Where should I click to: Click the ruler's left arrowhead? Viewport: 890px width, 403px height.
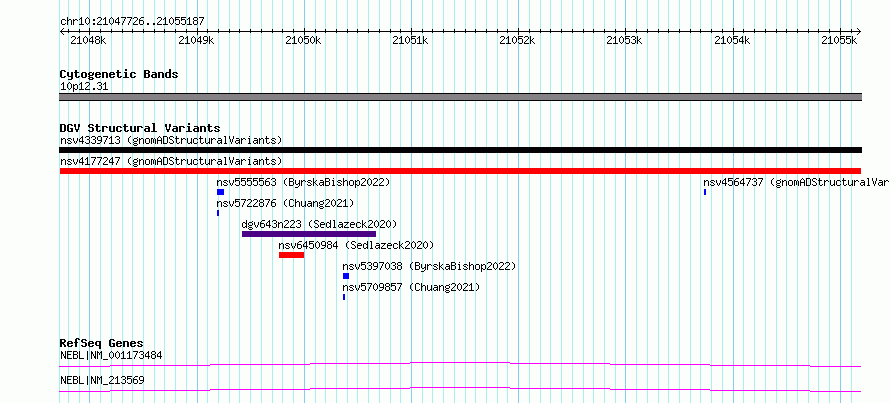pyautogui.click(x=62, y=31)
